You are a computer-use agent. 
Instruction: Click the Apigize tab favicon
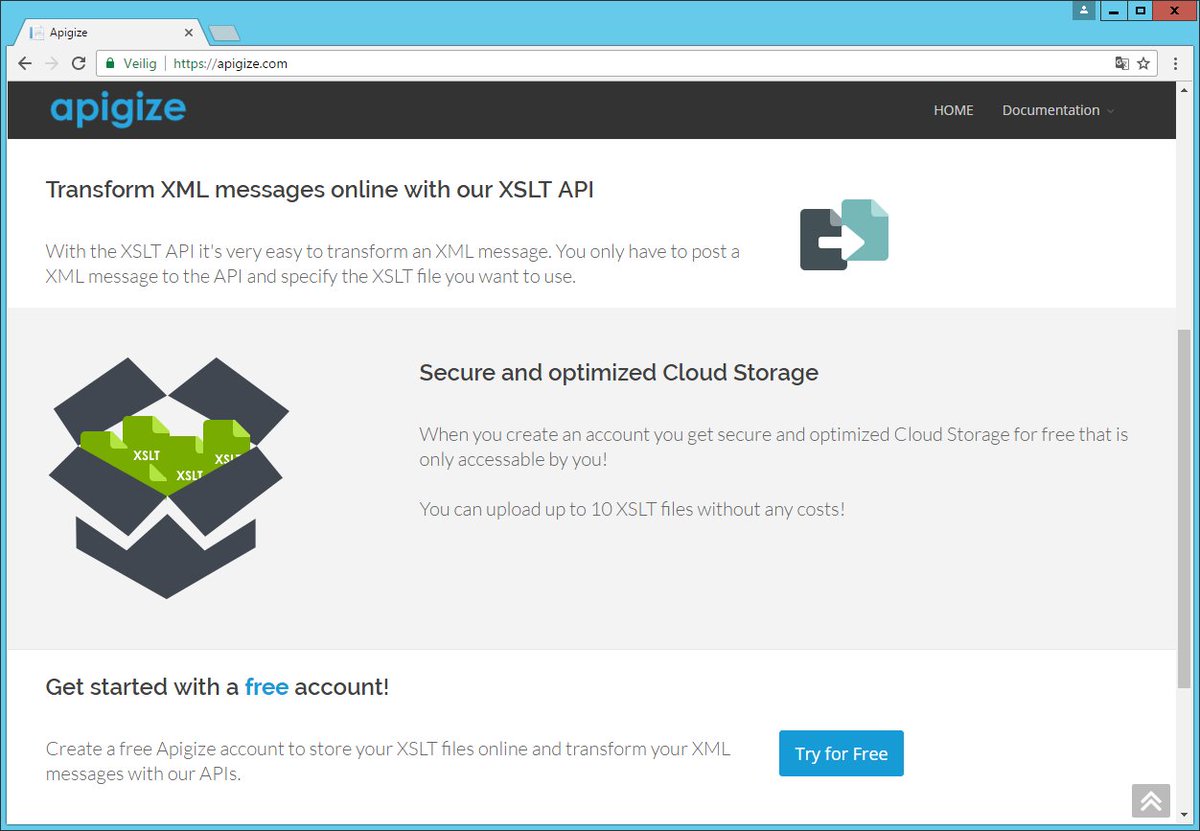37,33
